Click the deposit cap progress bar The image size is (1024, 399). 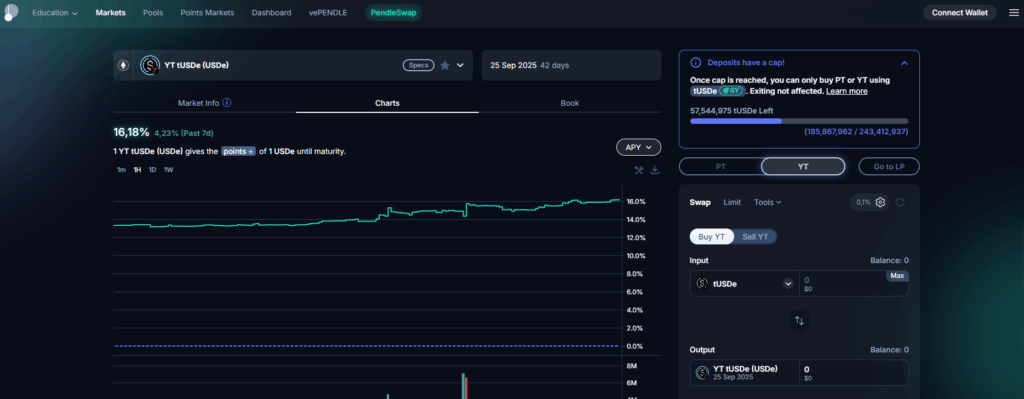[799, 121]
